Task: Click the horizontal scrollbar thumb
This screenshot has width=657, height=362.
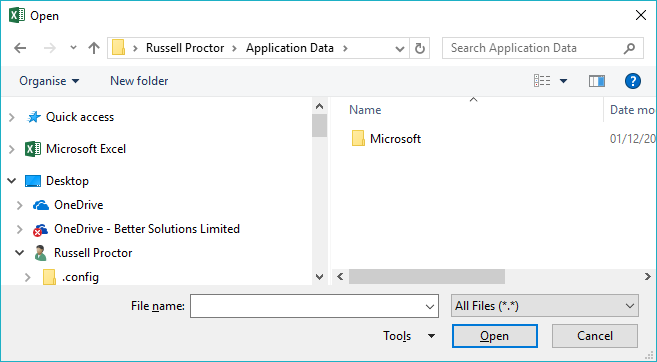Action: (427, 277)
